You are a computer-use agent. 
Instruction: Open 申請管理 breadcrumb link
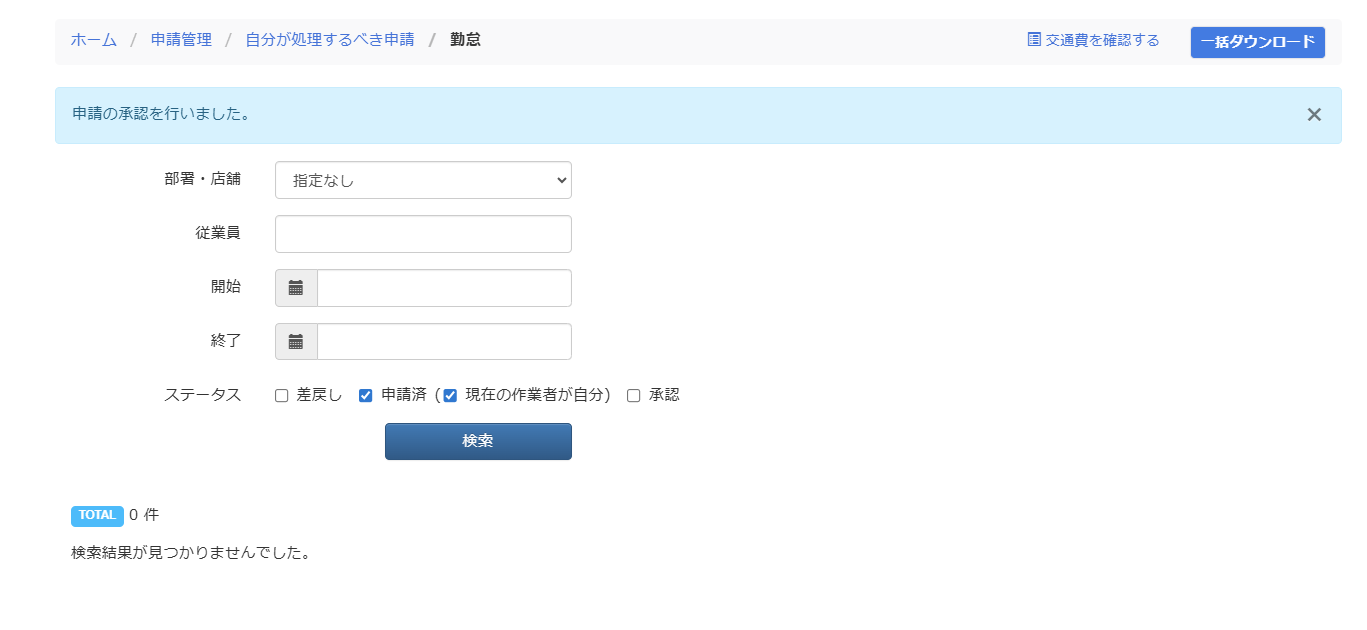181,40
